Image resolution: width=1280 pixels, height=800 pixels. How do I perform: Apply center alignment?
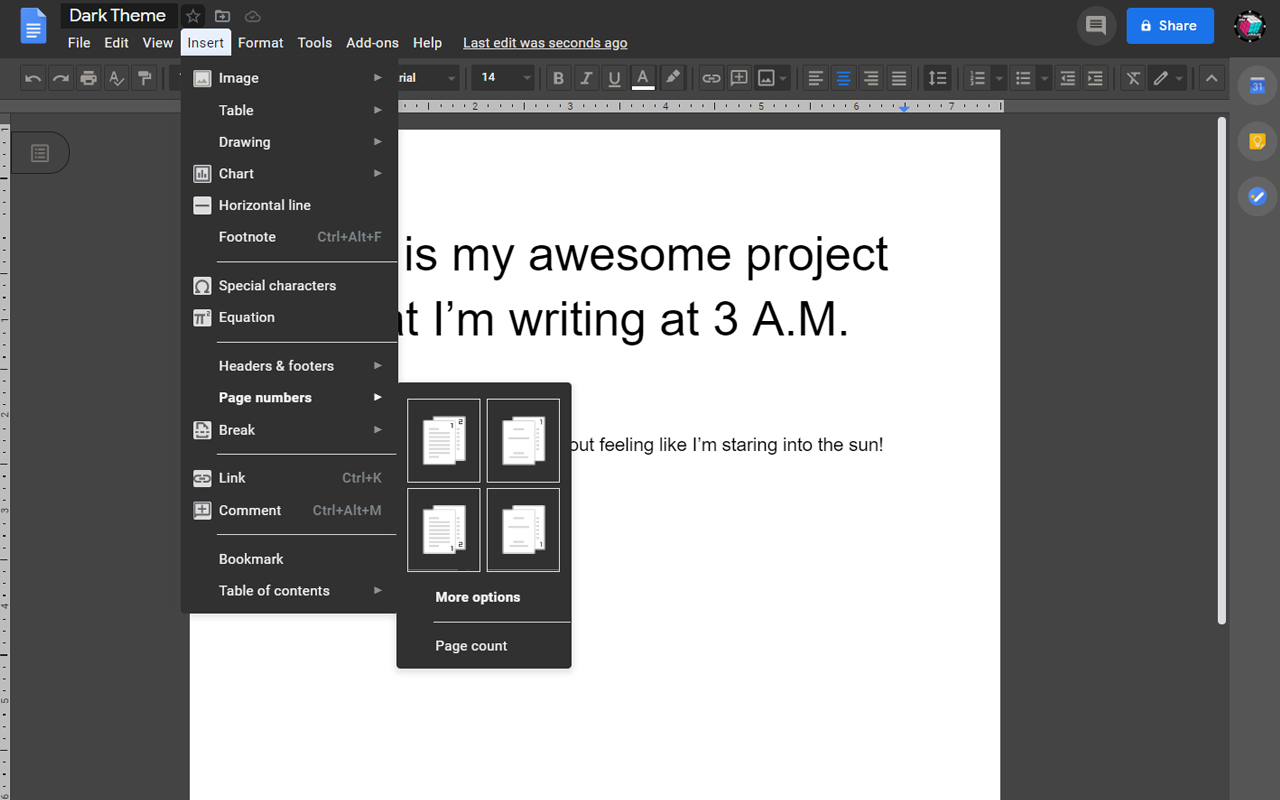click(x=843, y=77)
